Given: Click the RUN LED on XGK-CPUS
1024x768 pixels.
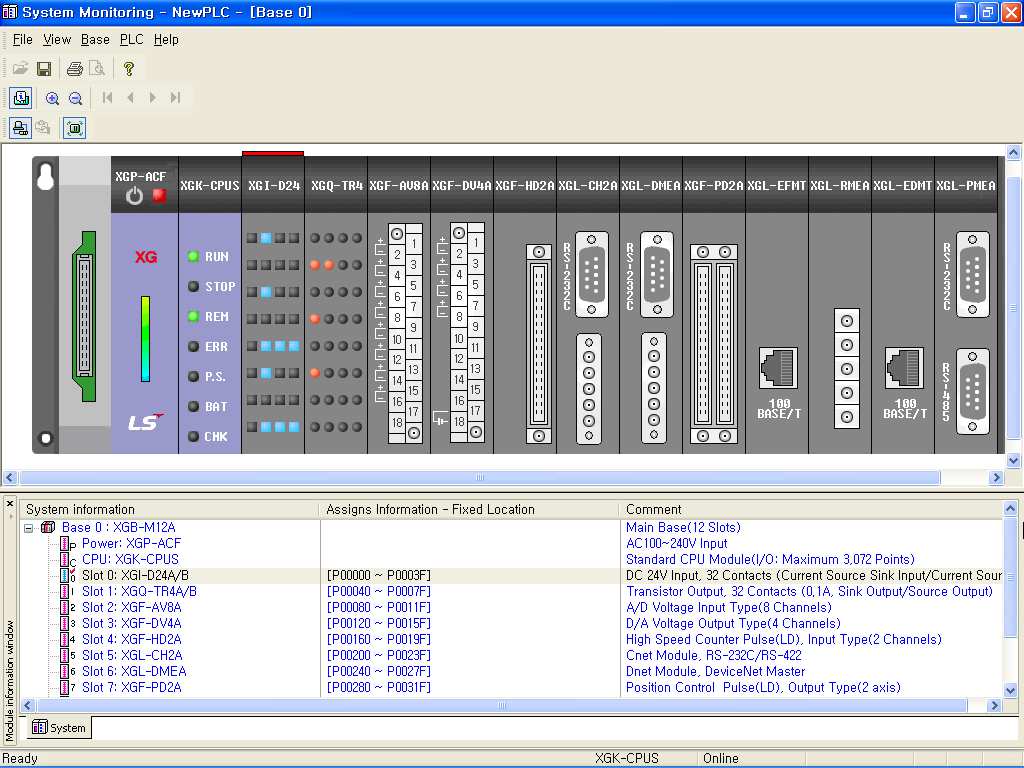Looking at the screenshot, I should [x=193, y=256].
